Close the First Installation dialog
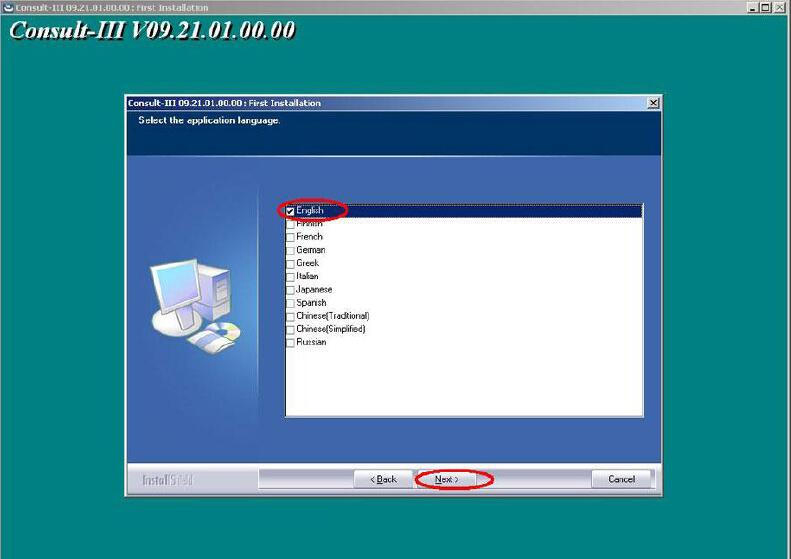791x559 pixels. pyautogui.click(x=653, y=103)
